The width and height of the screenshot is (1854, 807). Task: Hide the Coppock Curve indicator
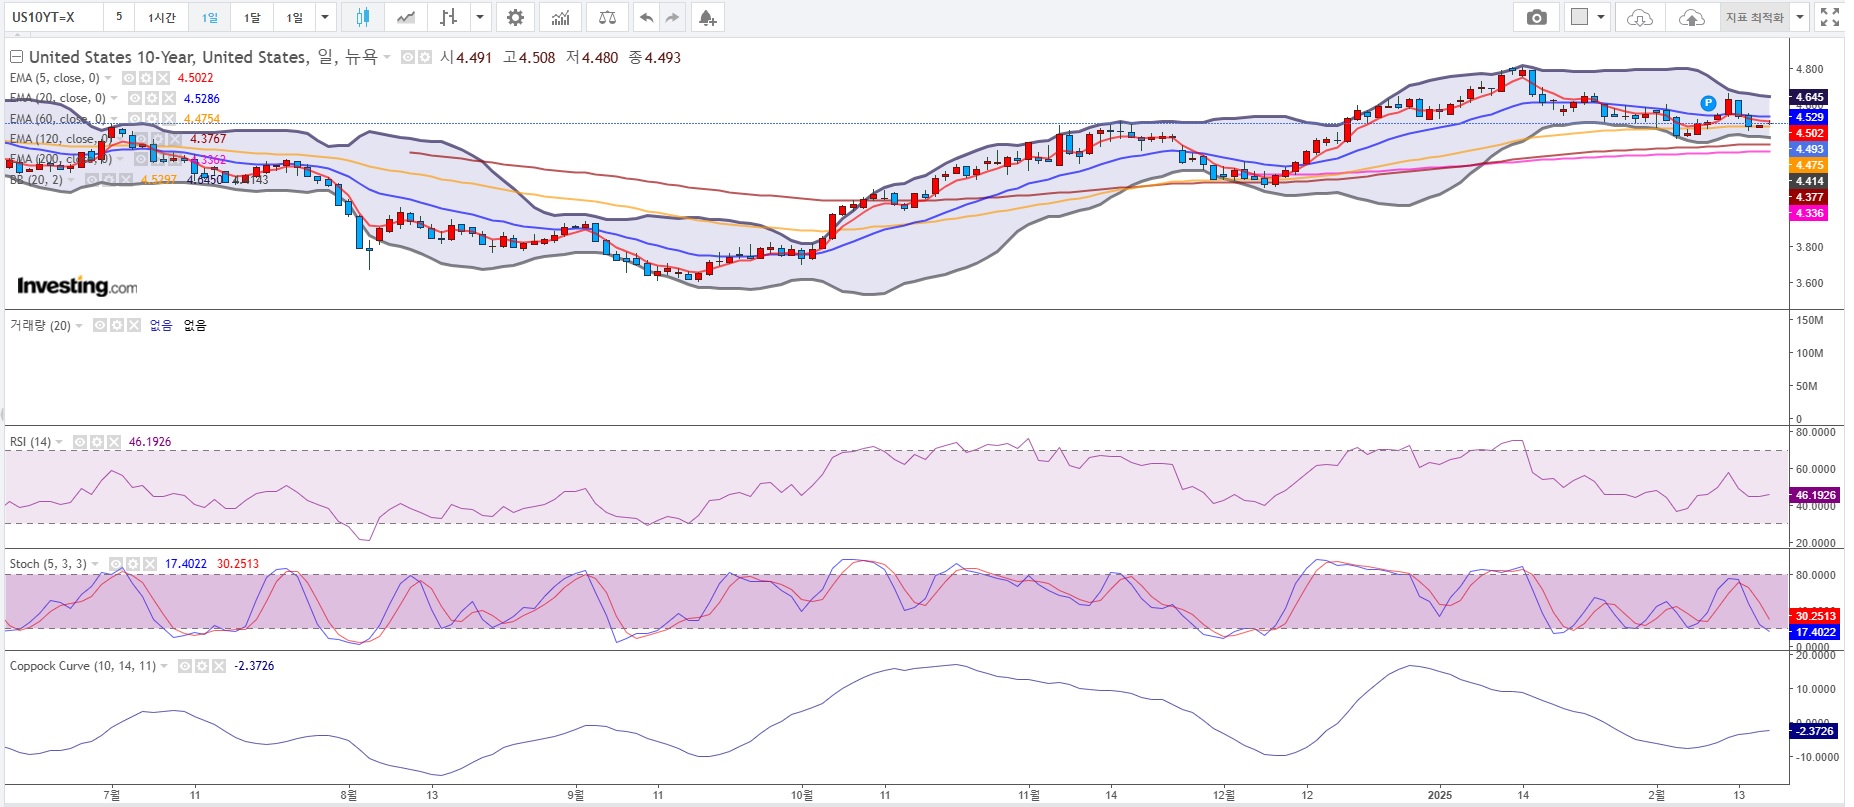tap(185, 666)
